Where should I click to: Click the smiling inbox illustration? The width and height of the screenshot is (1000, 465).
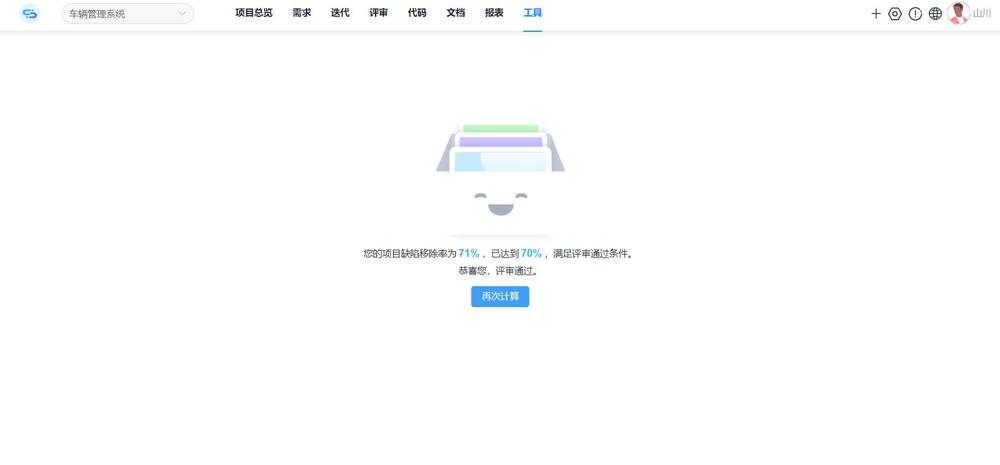500,170
